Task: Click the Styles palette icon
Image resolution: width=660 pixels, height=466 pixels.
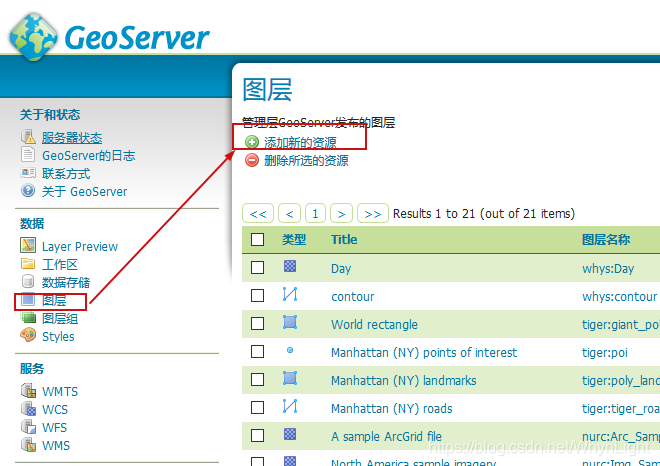Action: 28,336
